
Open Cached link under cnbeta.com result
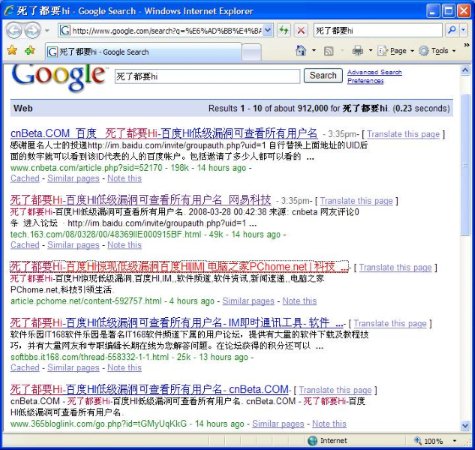coord(25,178)
